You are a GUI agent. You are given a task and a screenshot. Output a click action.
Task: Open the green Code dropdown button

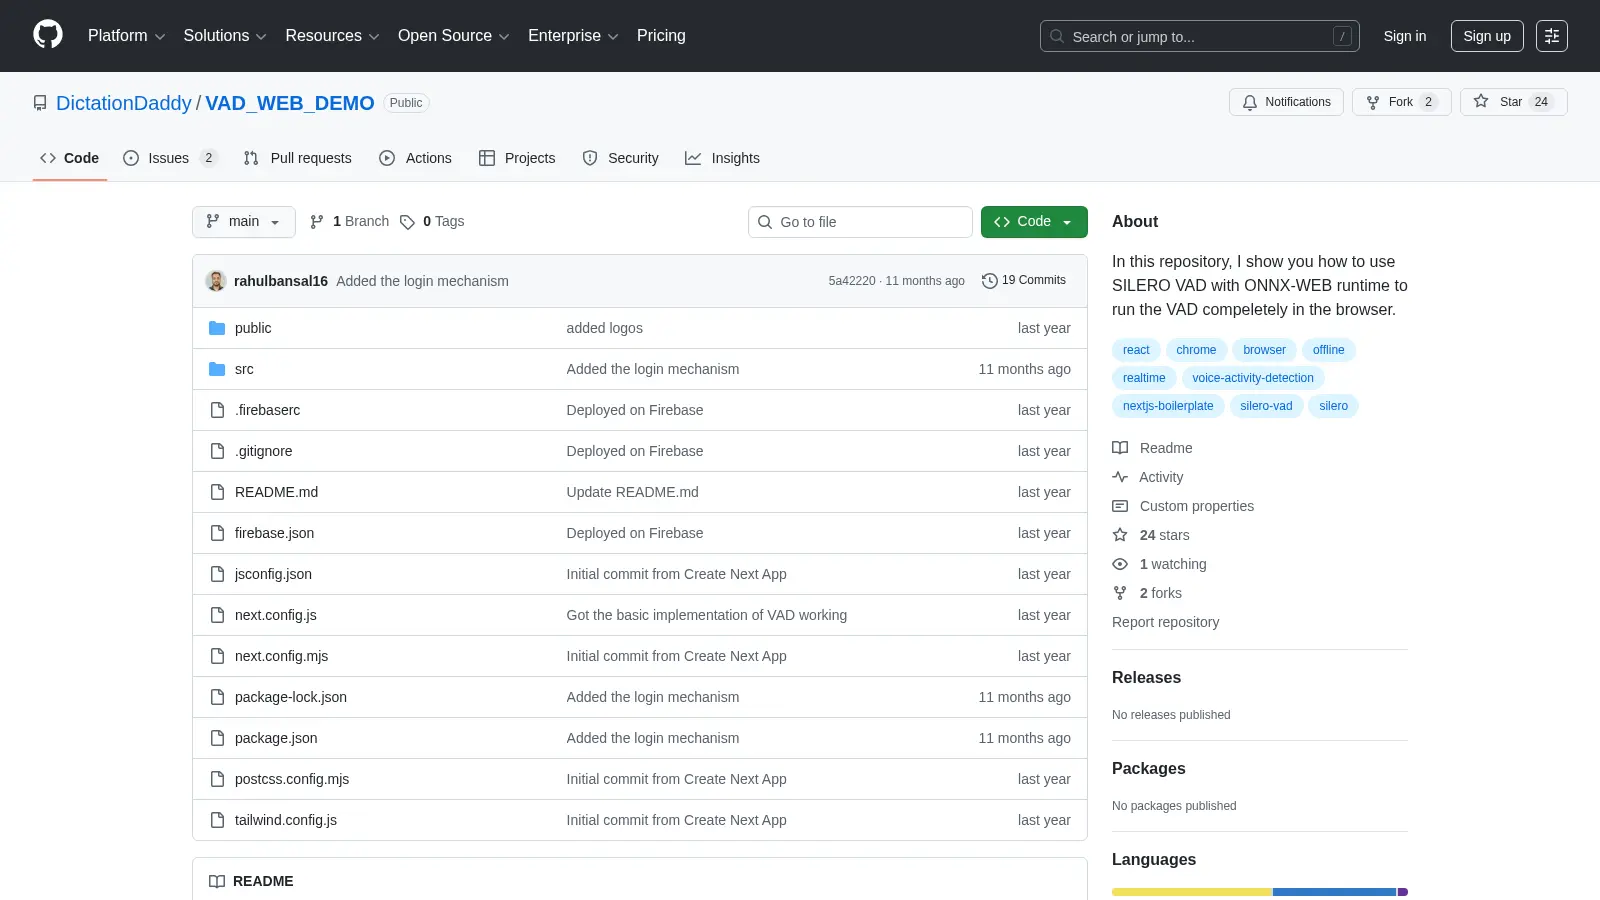point(1034,222)
